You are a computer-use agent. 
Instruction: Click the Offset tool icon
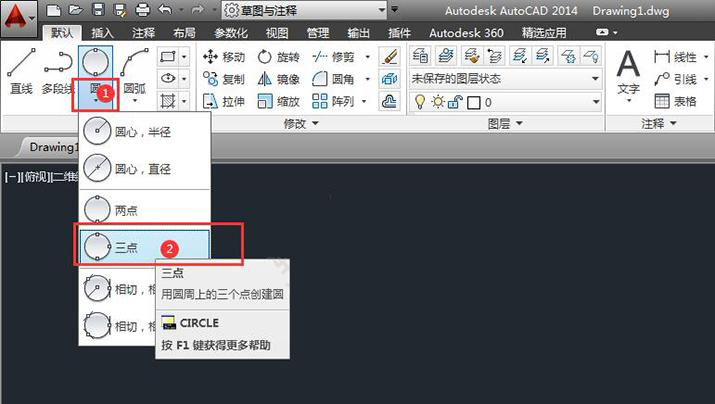tap(389, 101)
